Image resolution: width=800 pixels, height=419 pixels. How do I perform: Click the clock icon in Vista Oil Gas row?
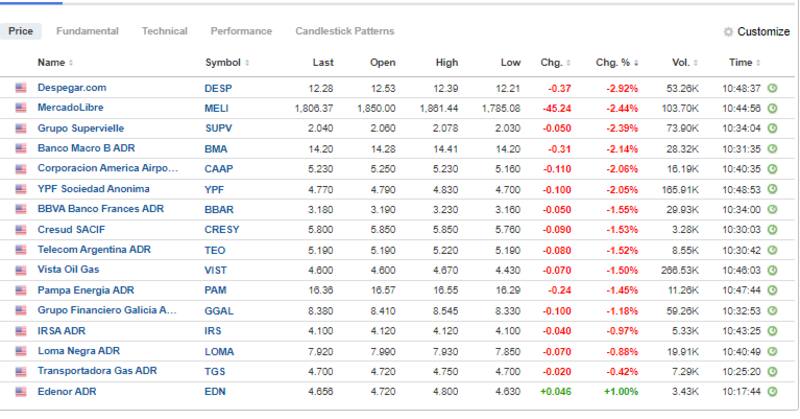(x=772, y=270)
